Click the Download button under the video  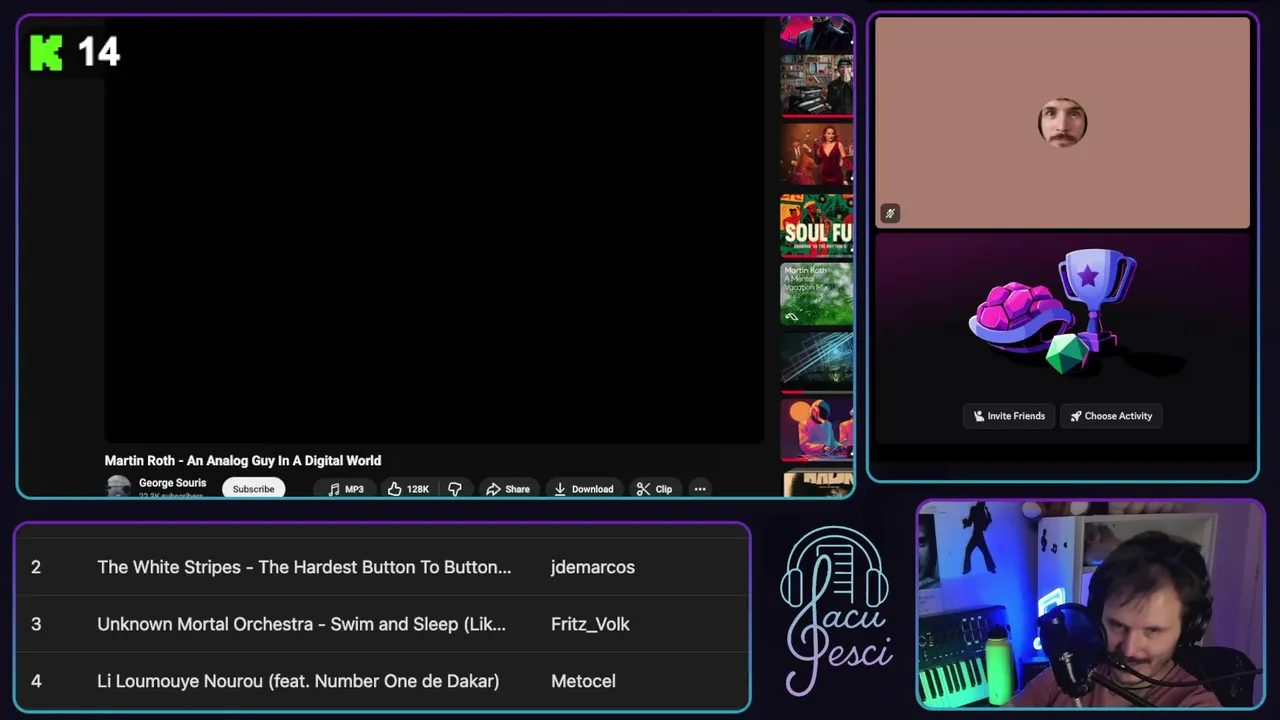pyautogui.click(x=584, y=489)
